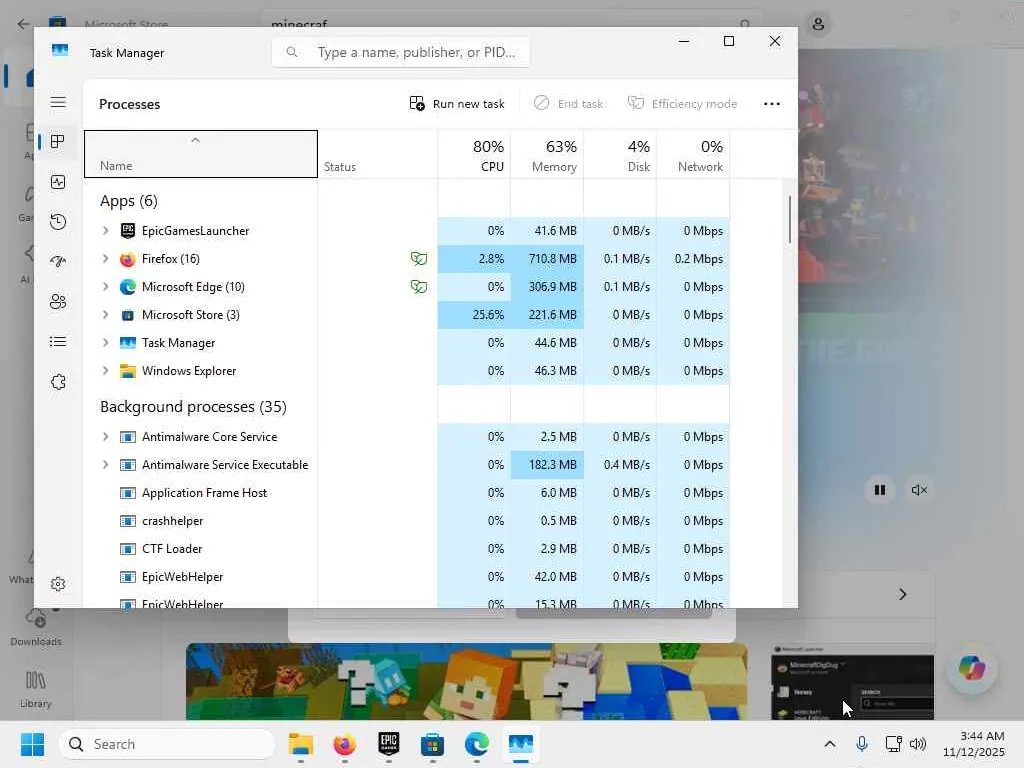Expand the Antimalware Service Executable group
The width and height of the screenshot is (1024, 768).
(x=105, y=465)
